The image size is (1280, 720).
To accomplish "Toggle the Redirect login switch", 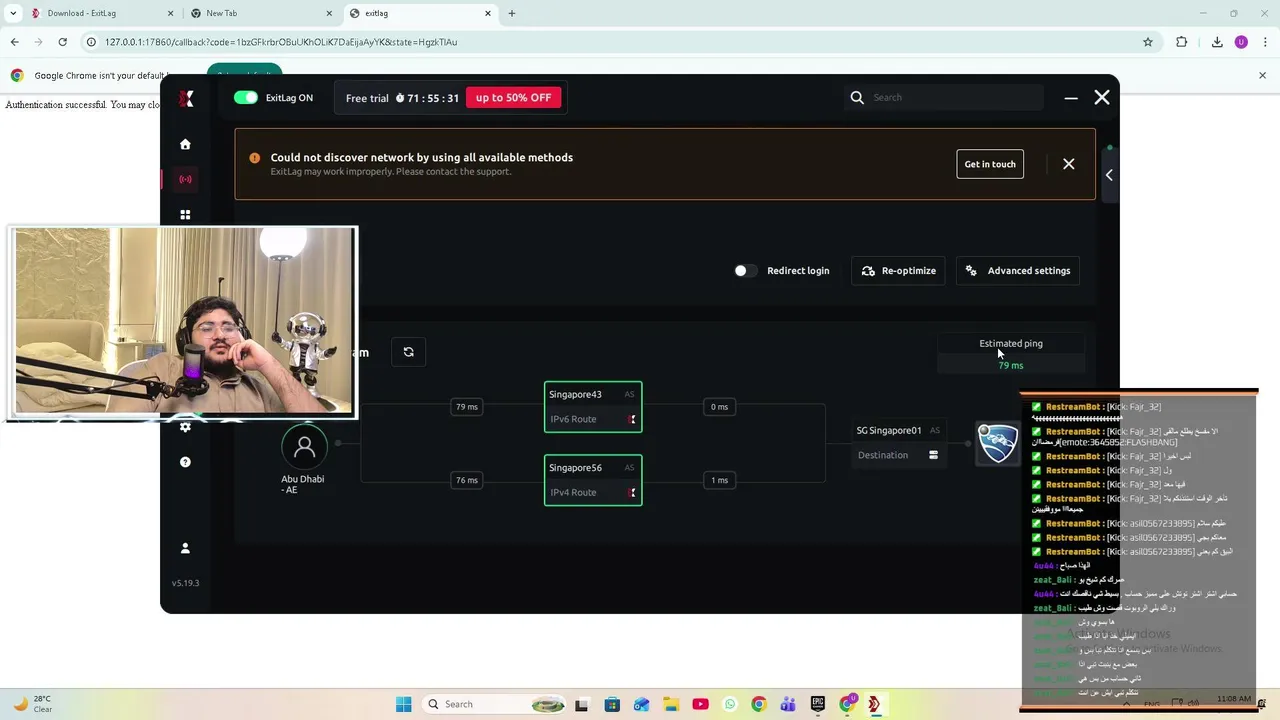I will (x=745, y=270).
